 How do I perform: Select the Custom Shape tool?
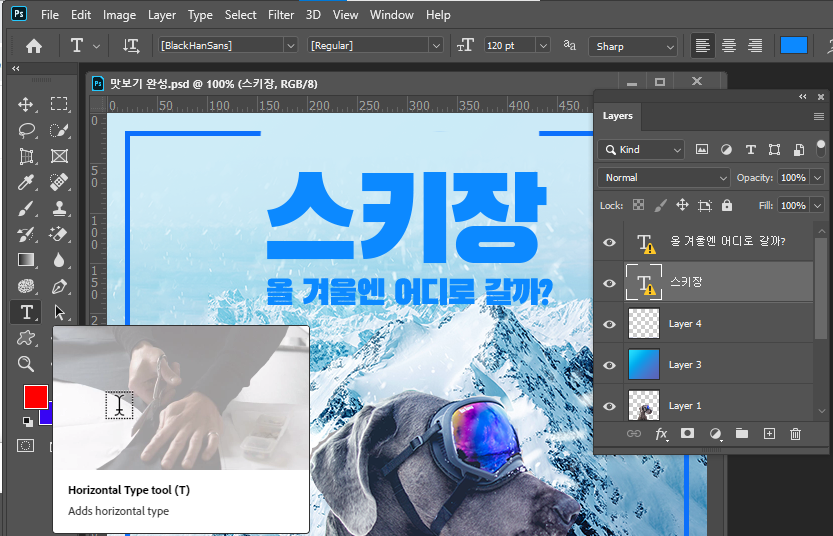coord(26,338)
